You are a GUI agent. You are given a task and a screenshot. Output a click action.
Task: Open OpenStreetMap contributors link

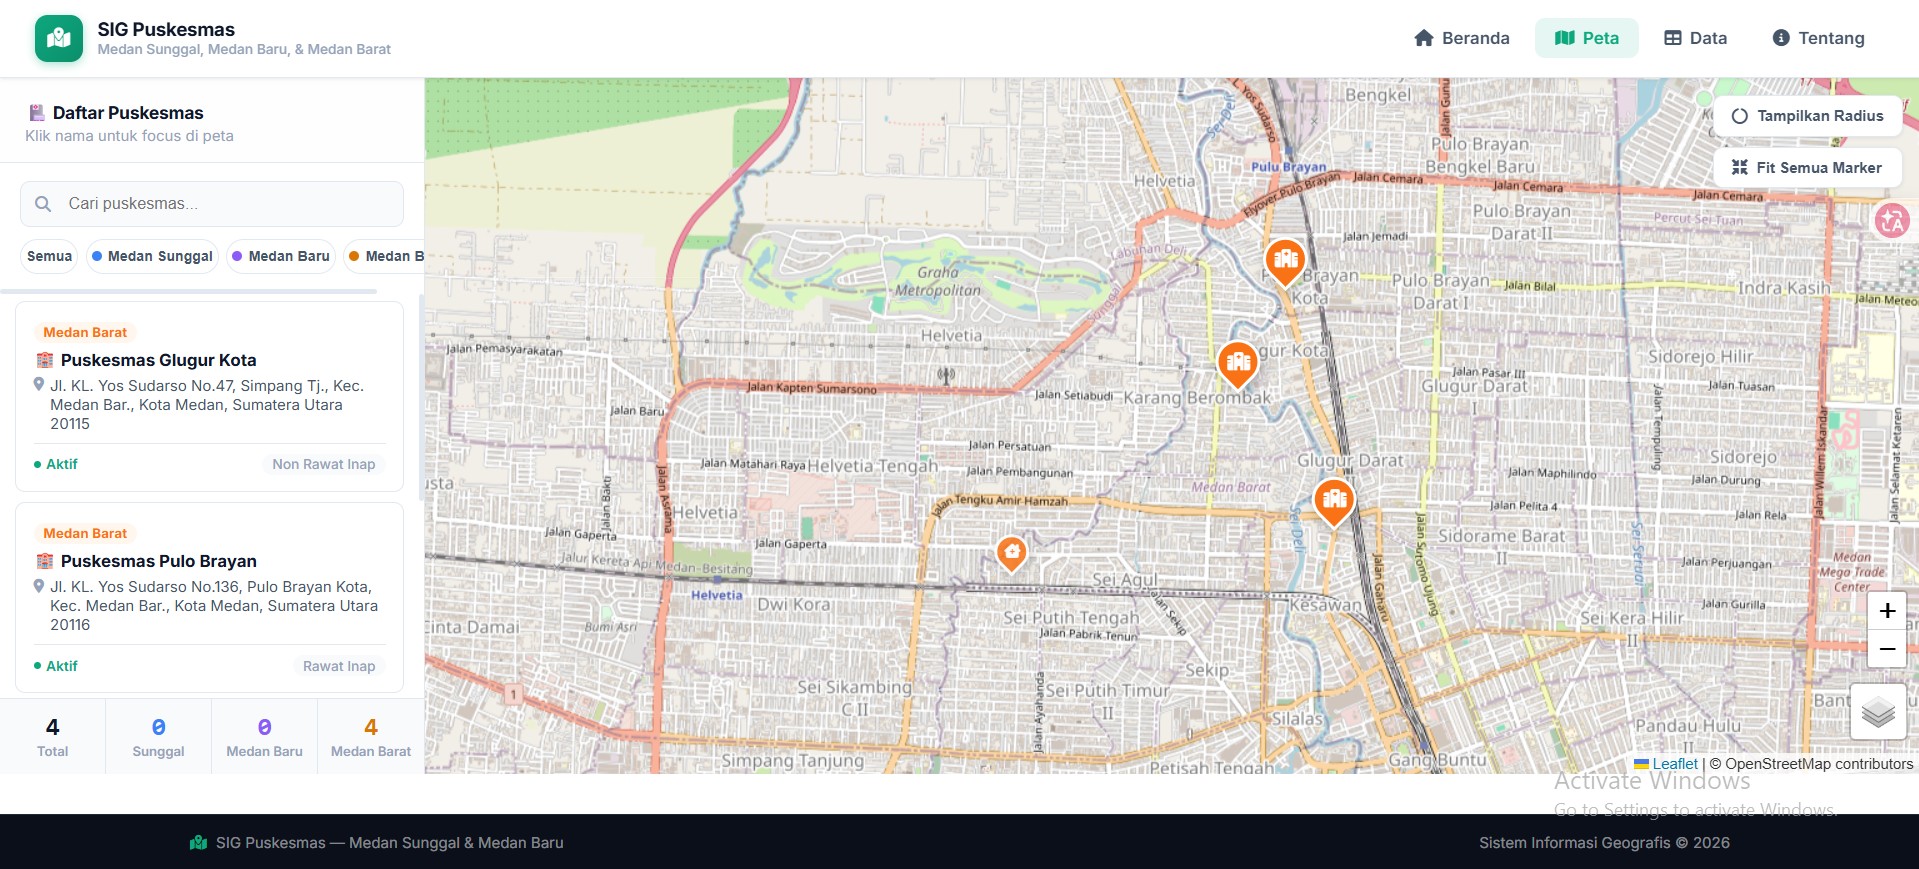1819,764
